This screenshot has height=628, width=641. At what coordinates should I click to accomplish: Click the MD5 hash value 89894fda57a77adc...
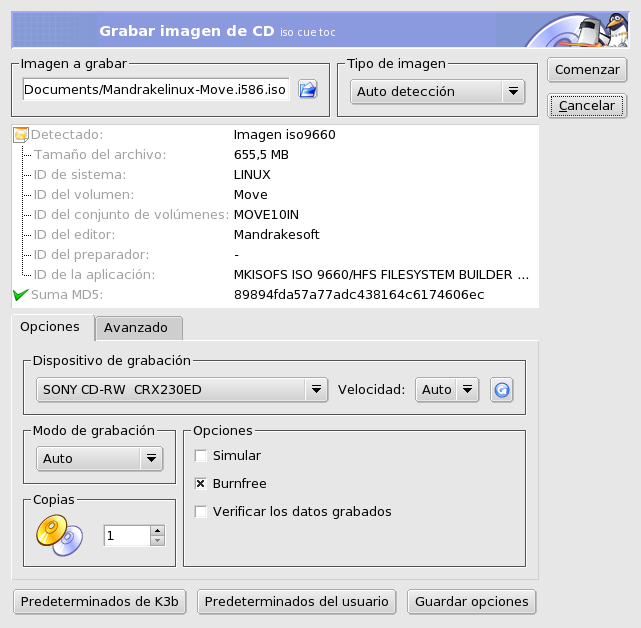pyautogui.click(x=359, y=295)
